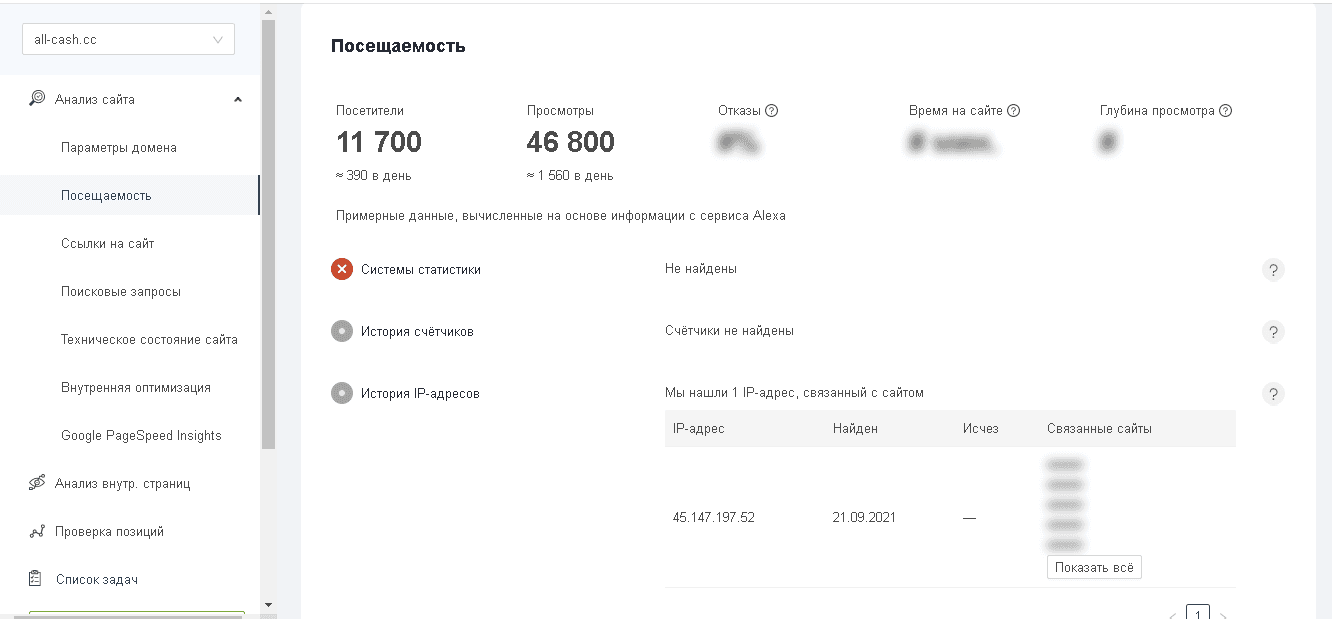The height and width of the screenshot is (619, 1332).
Task: Collapse the Анализ сайта section
Action: pyautogui.click(x=238, y=99)
